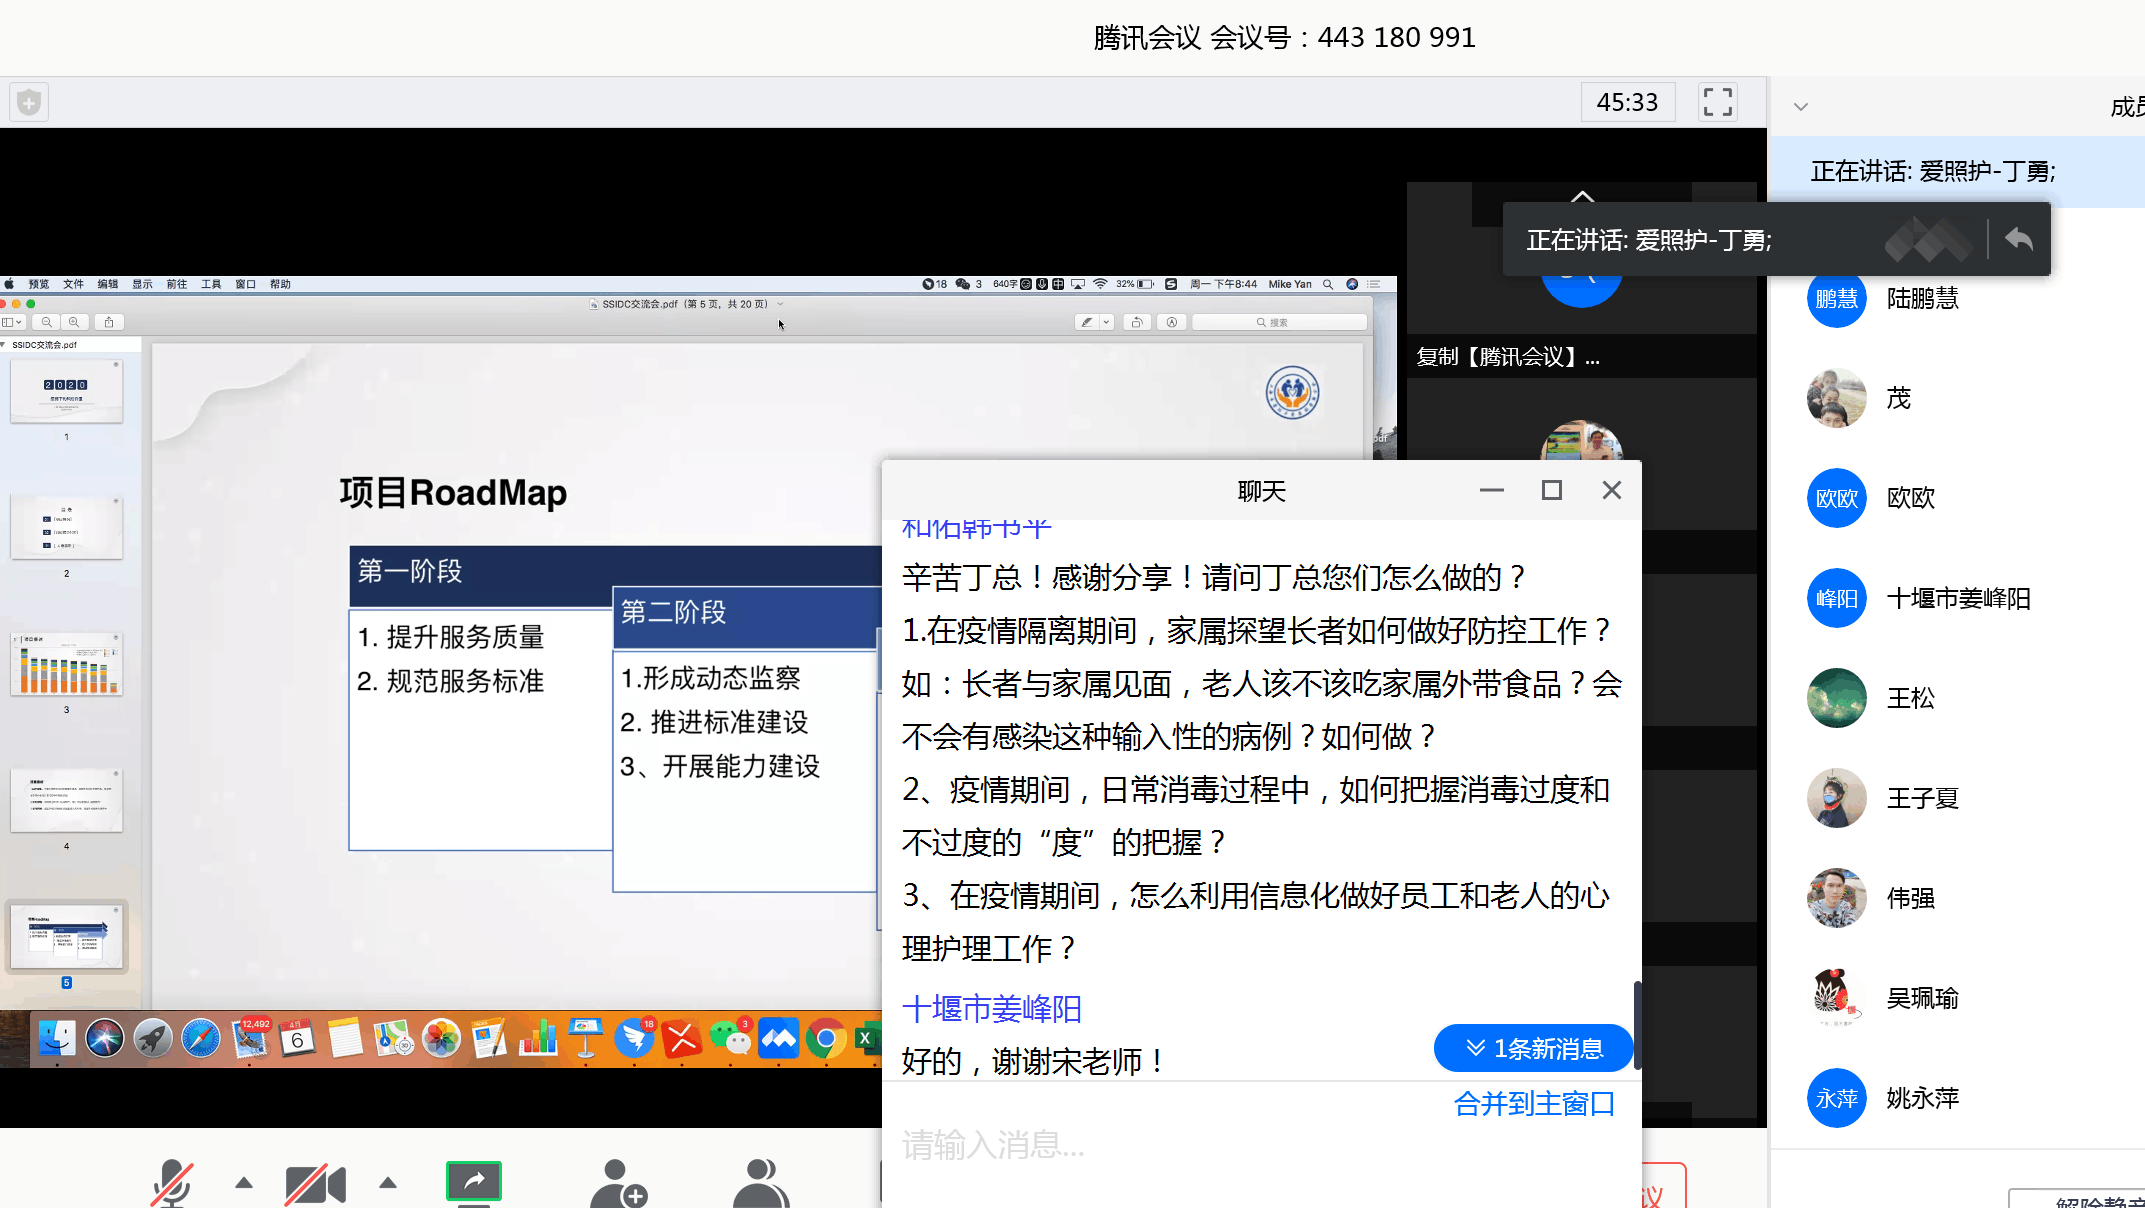Click Mail icon with 12,492 badge

pyautogui.click(x=250, y=1039)
